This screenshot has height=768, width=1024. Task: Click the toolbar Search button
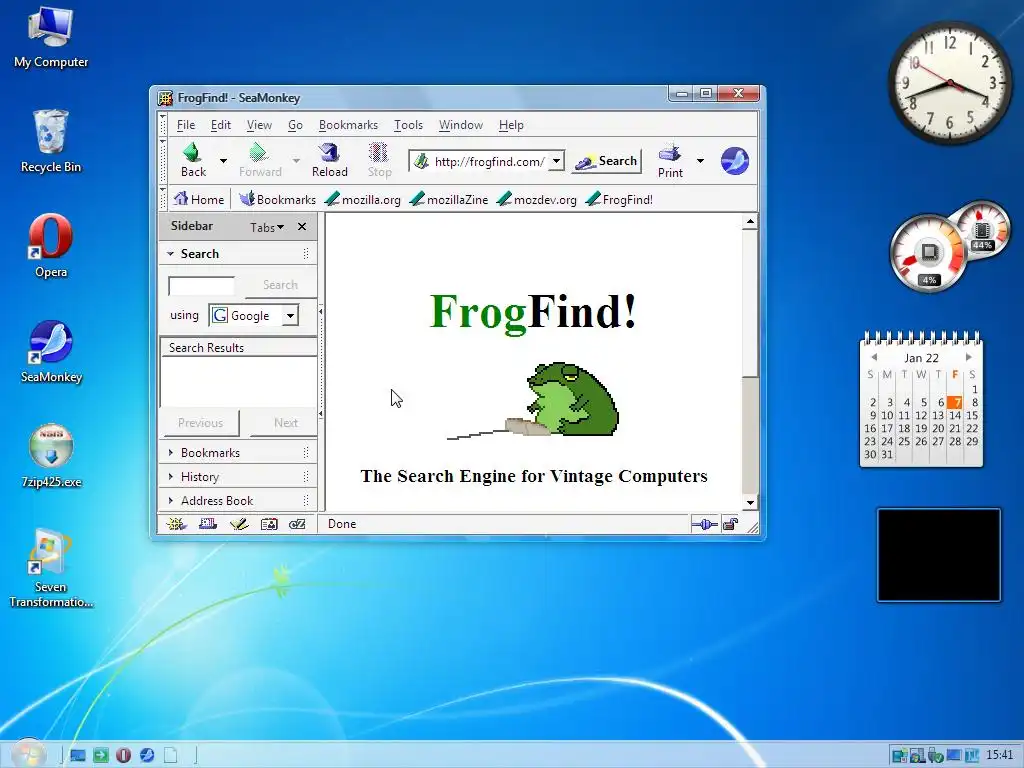point(606,161)
